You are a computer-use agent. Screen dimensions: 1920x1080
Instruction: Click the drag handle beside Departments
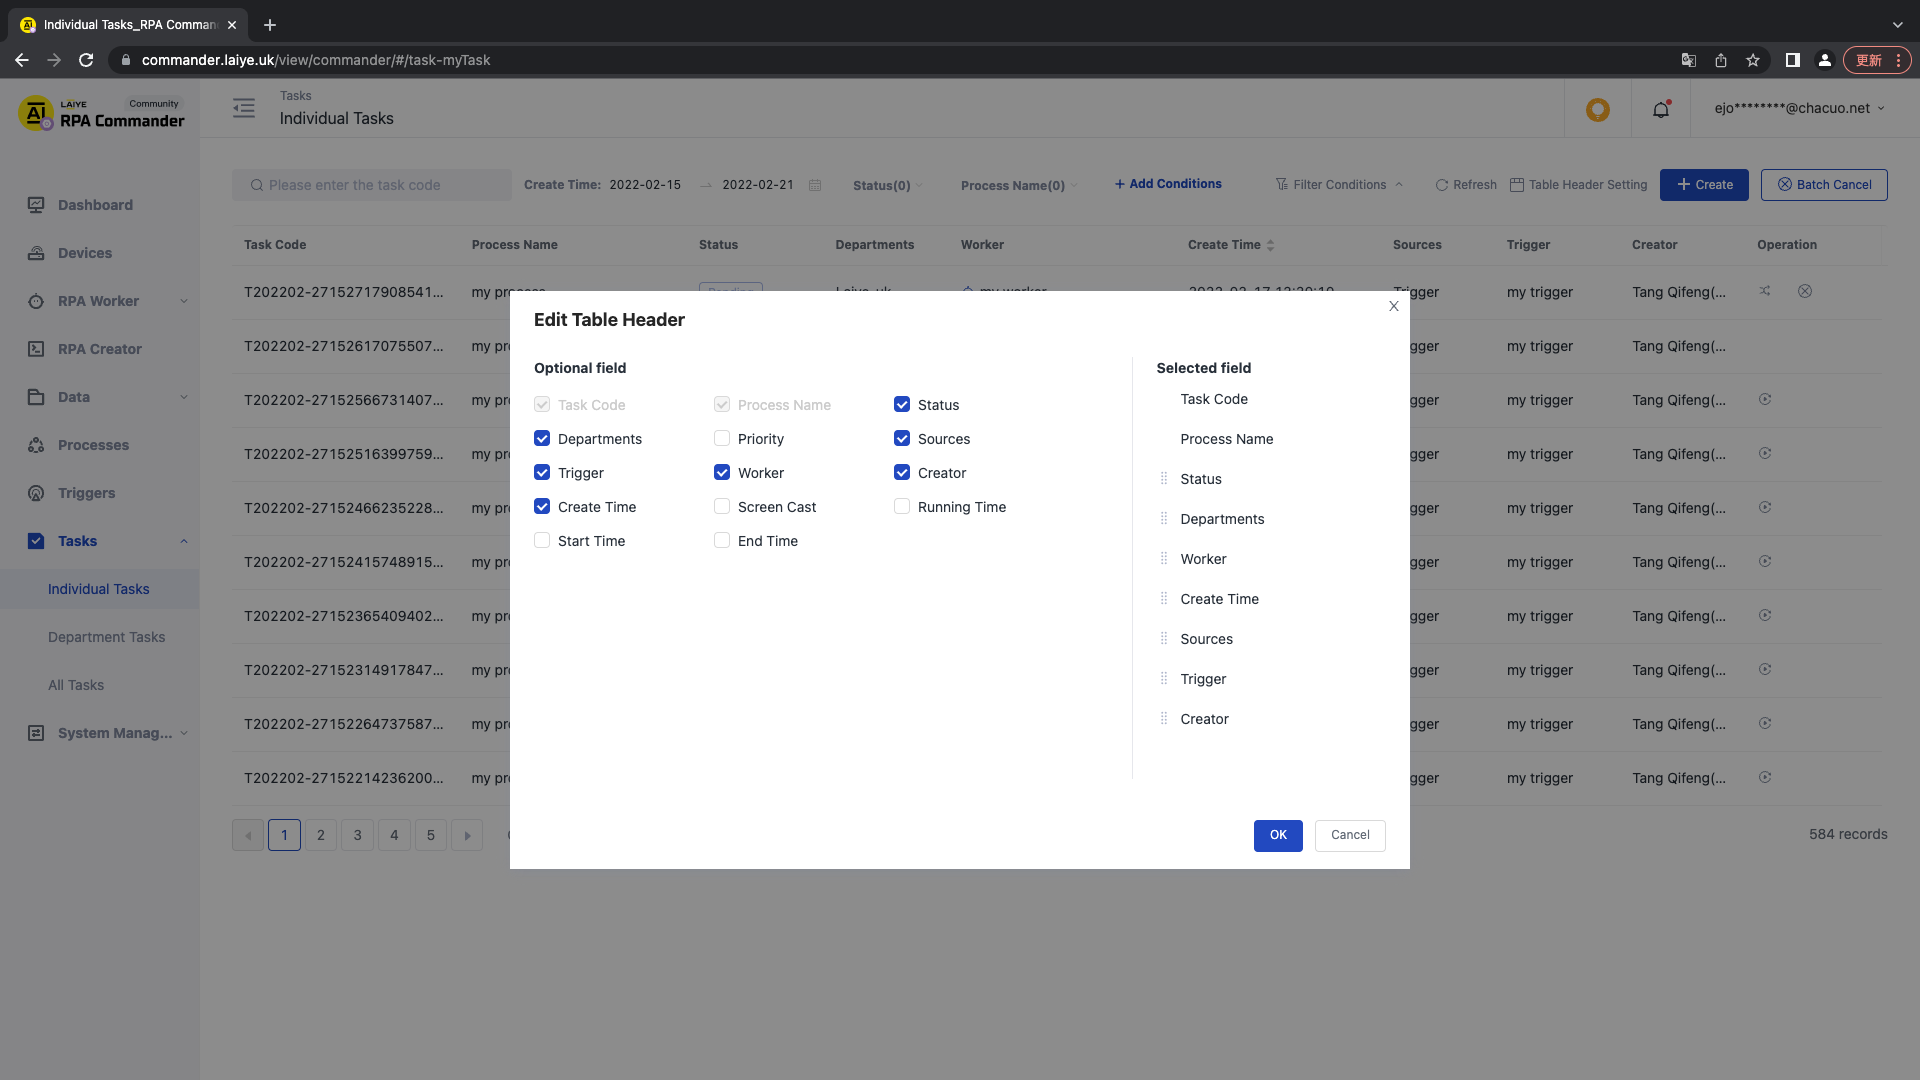click(1164, 518)
